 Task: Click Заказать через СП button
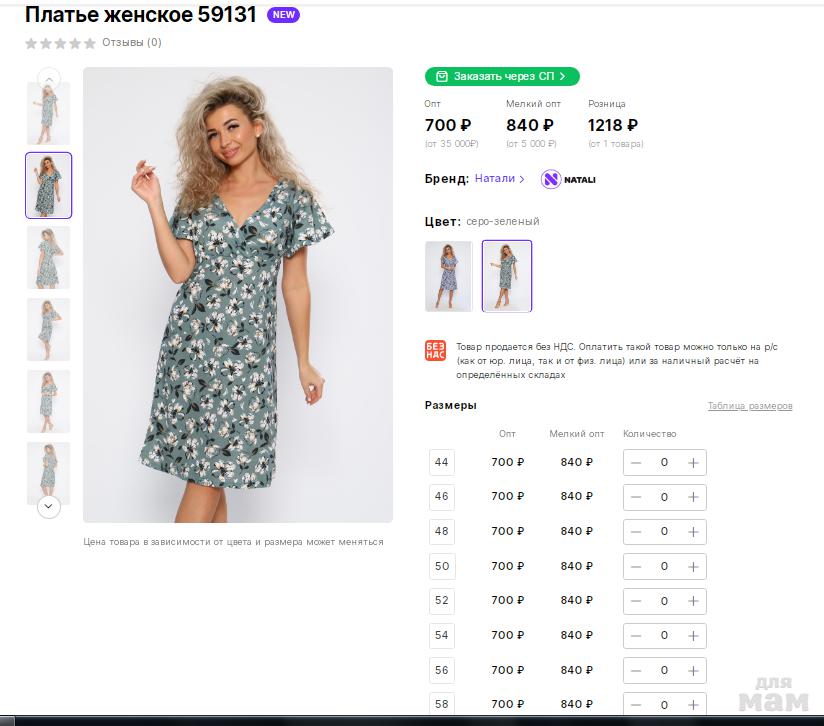pos(502,76)
